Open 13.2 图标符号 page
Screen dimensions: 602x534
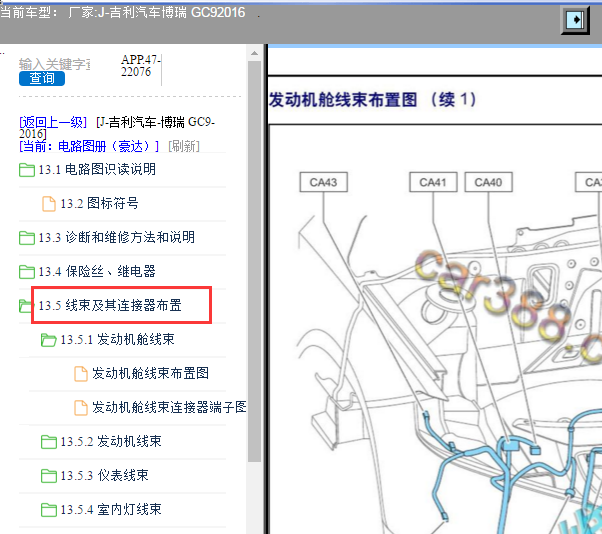pos(99,203)
